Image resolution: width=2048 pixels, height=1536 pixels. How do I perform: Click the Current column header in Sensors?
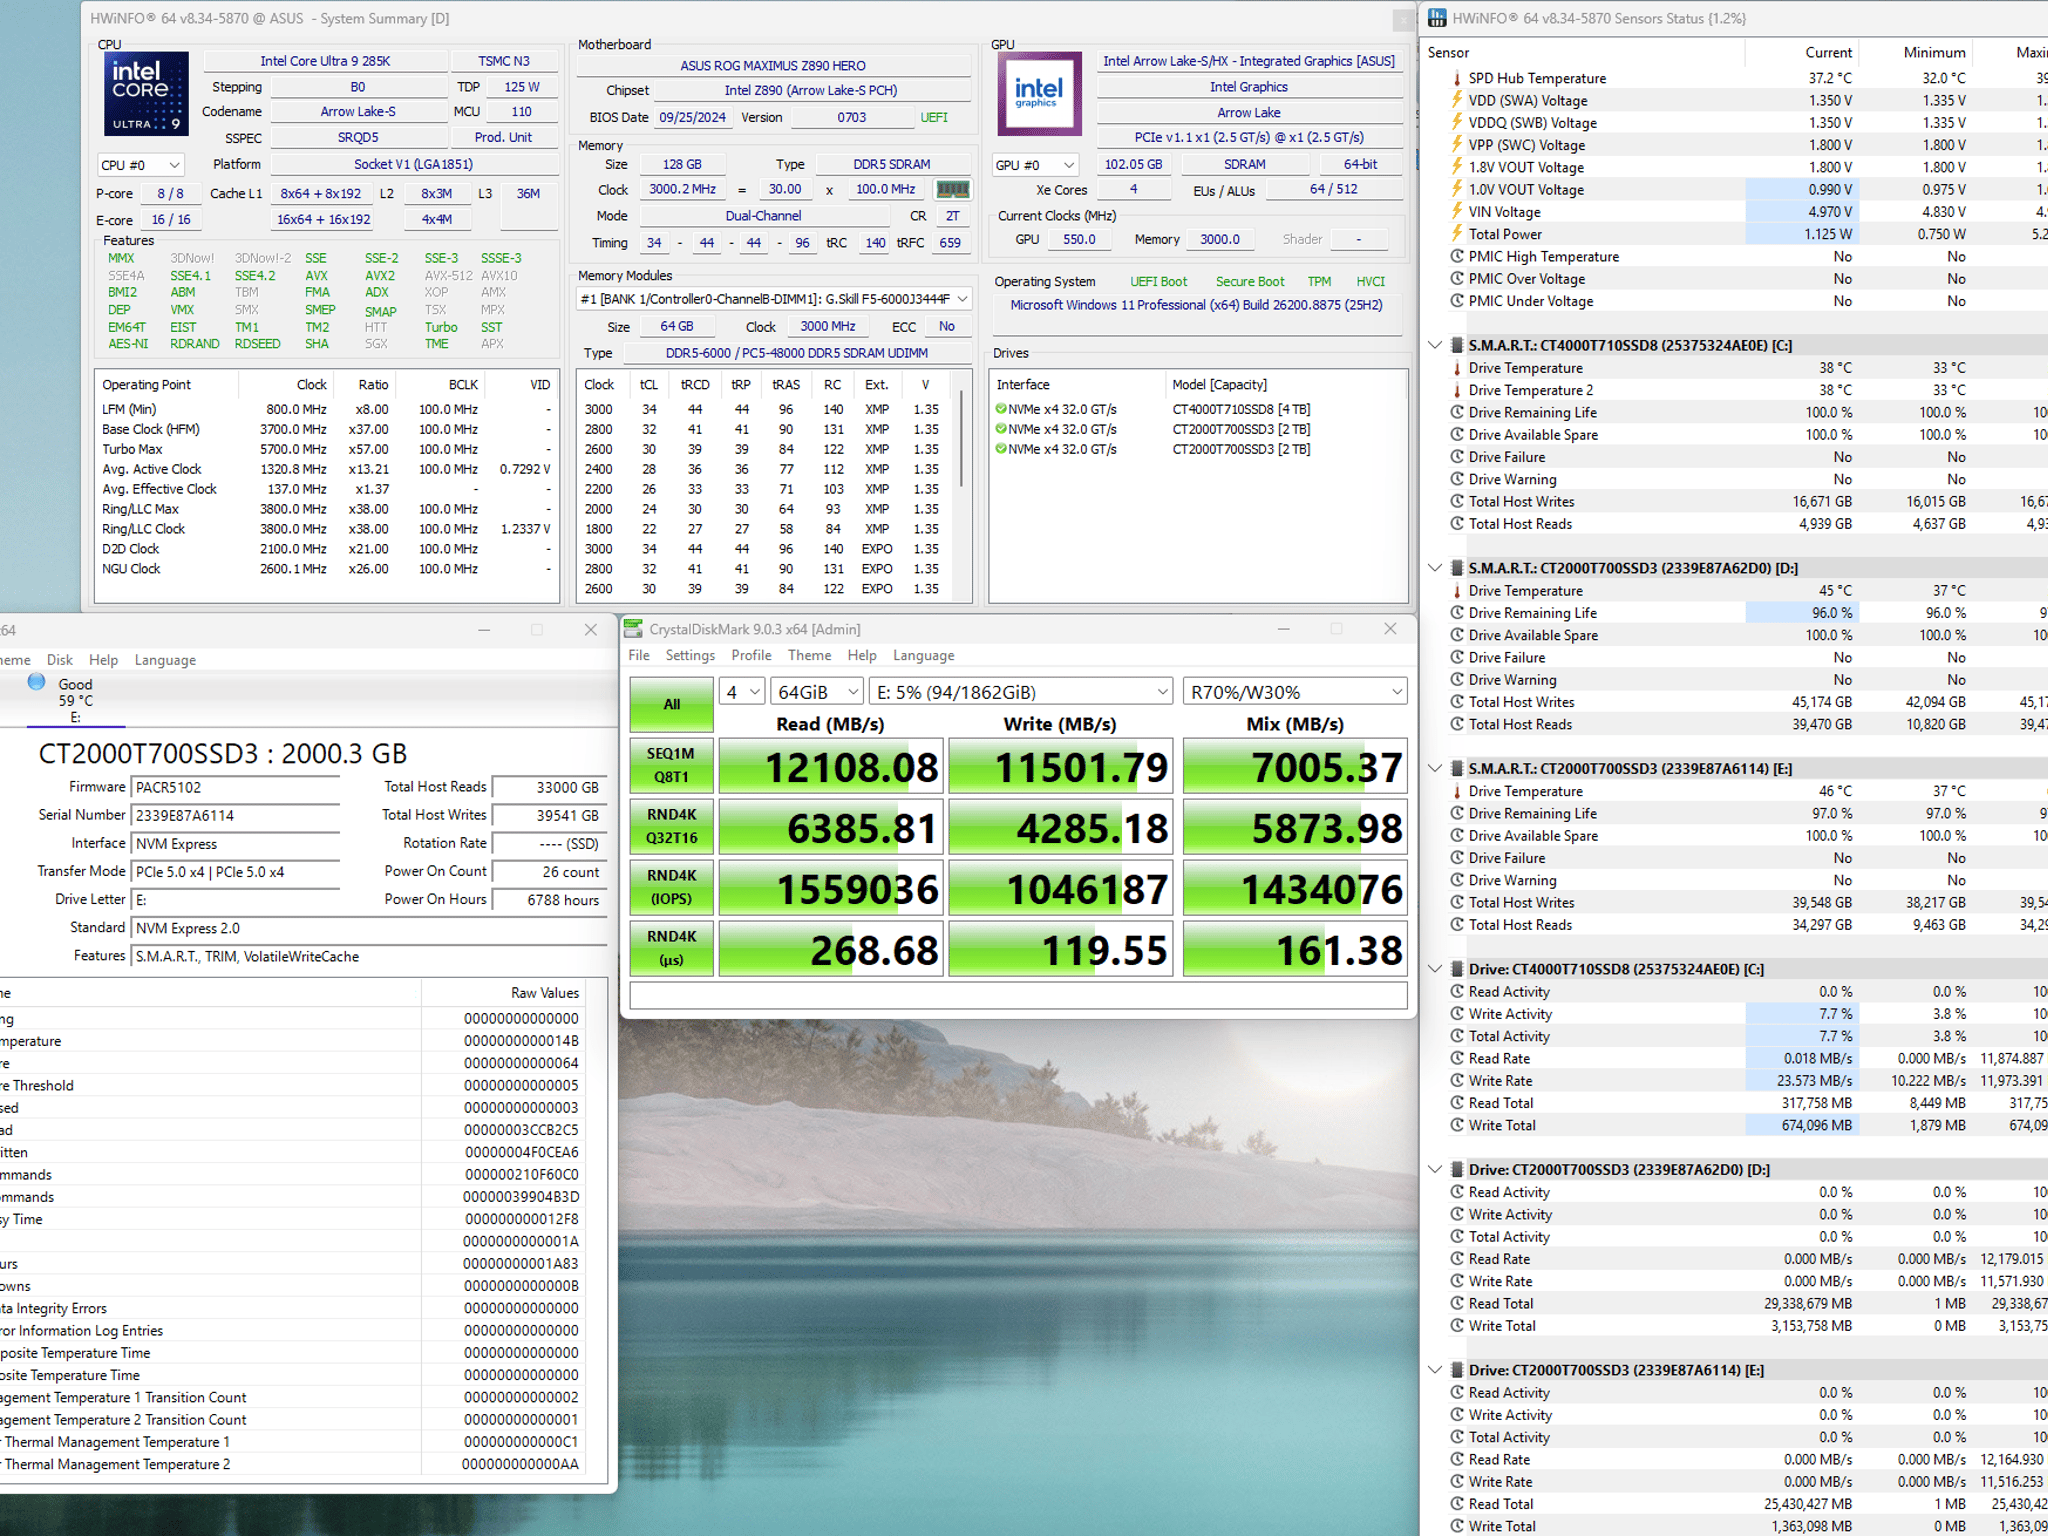coord(1827,53)
